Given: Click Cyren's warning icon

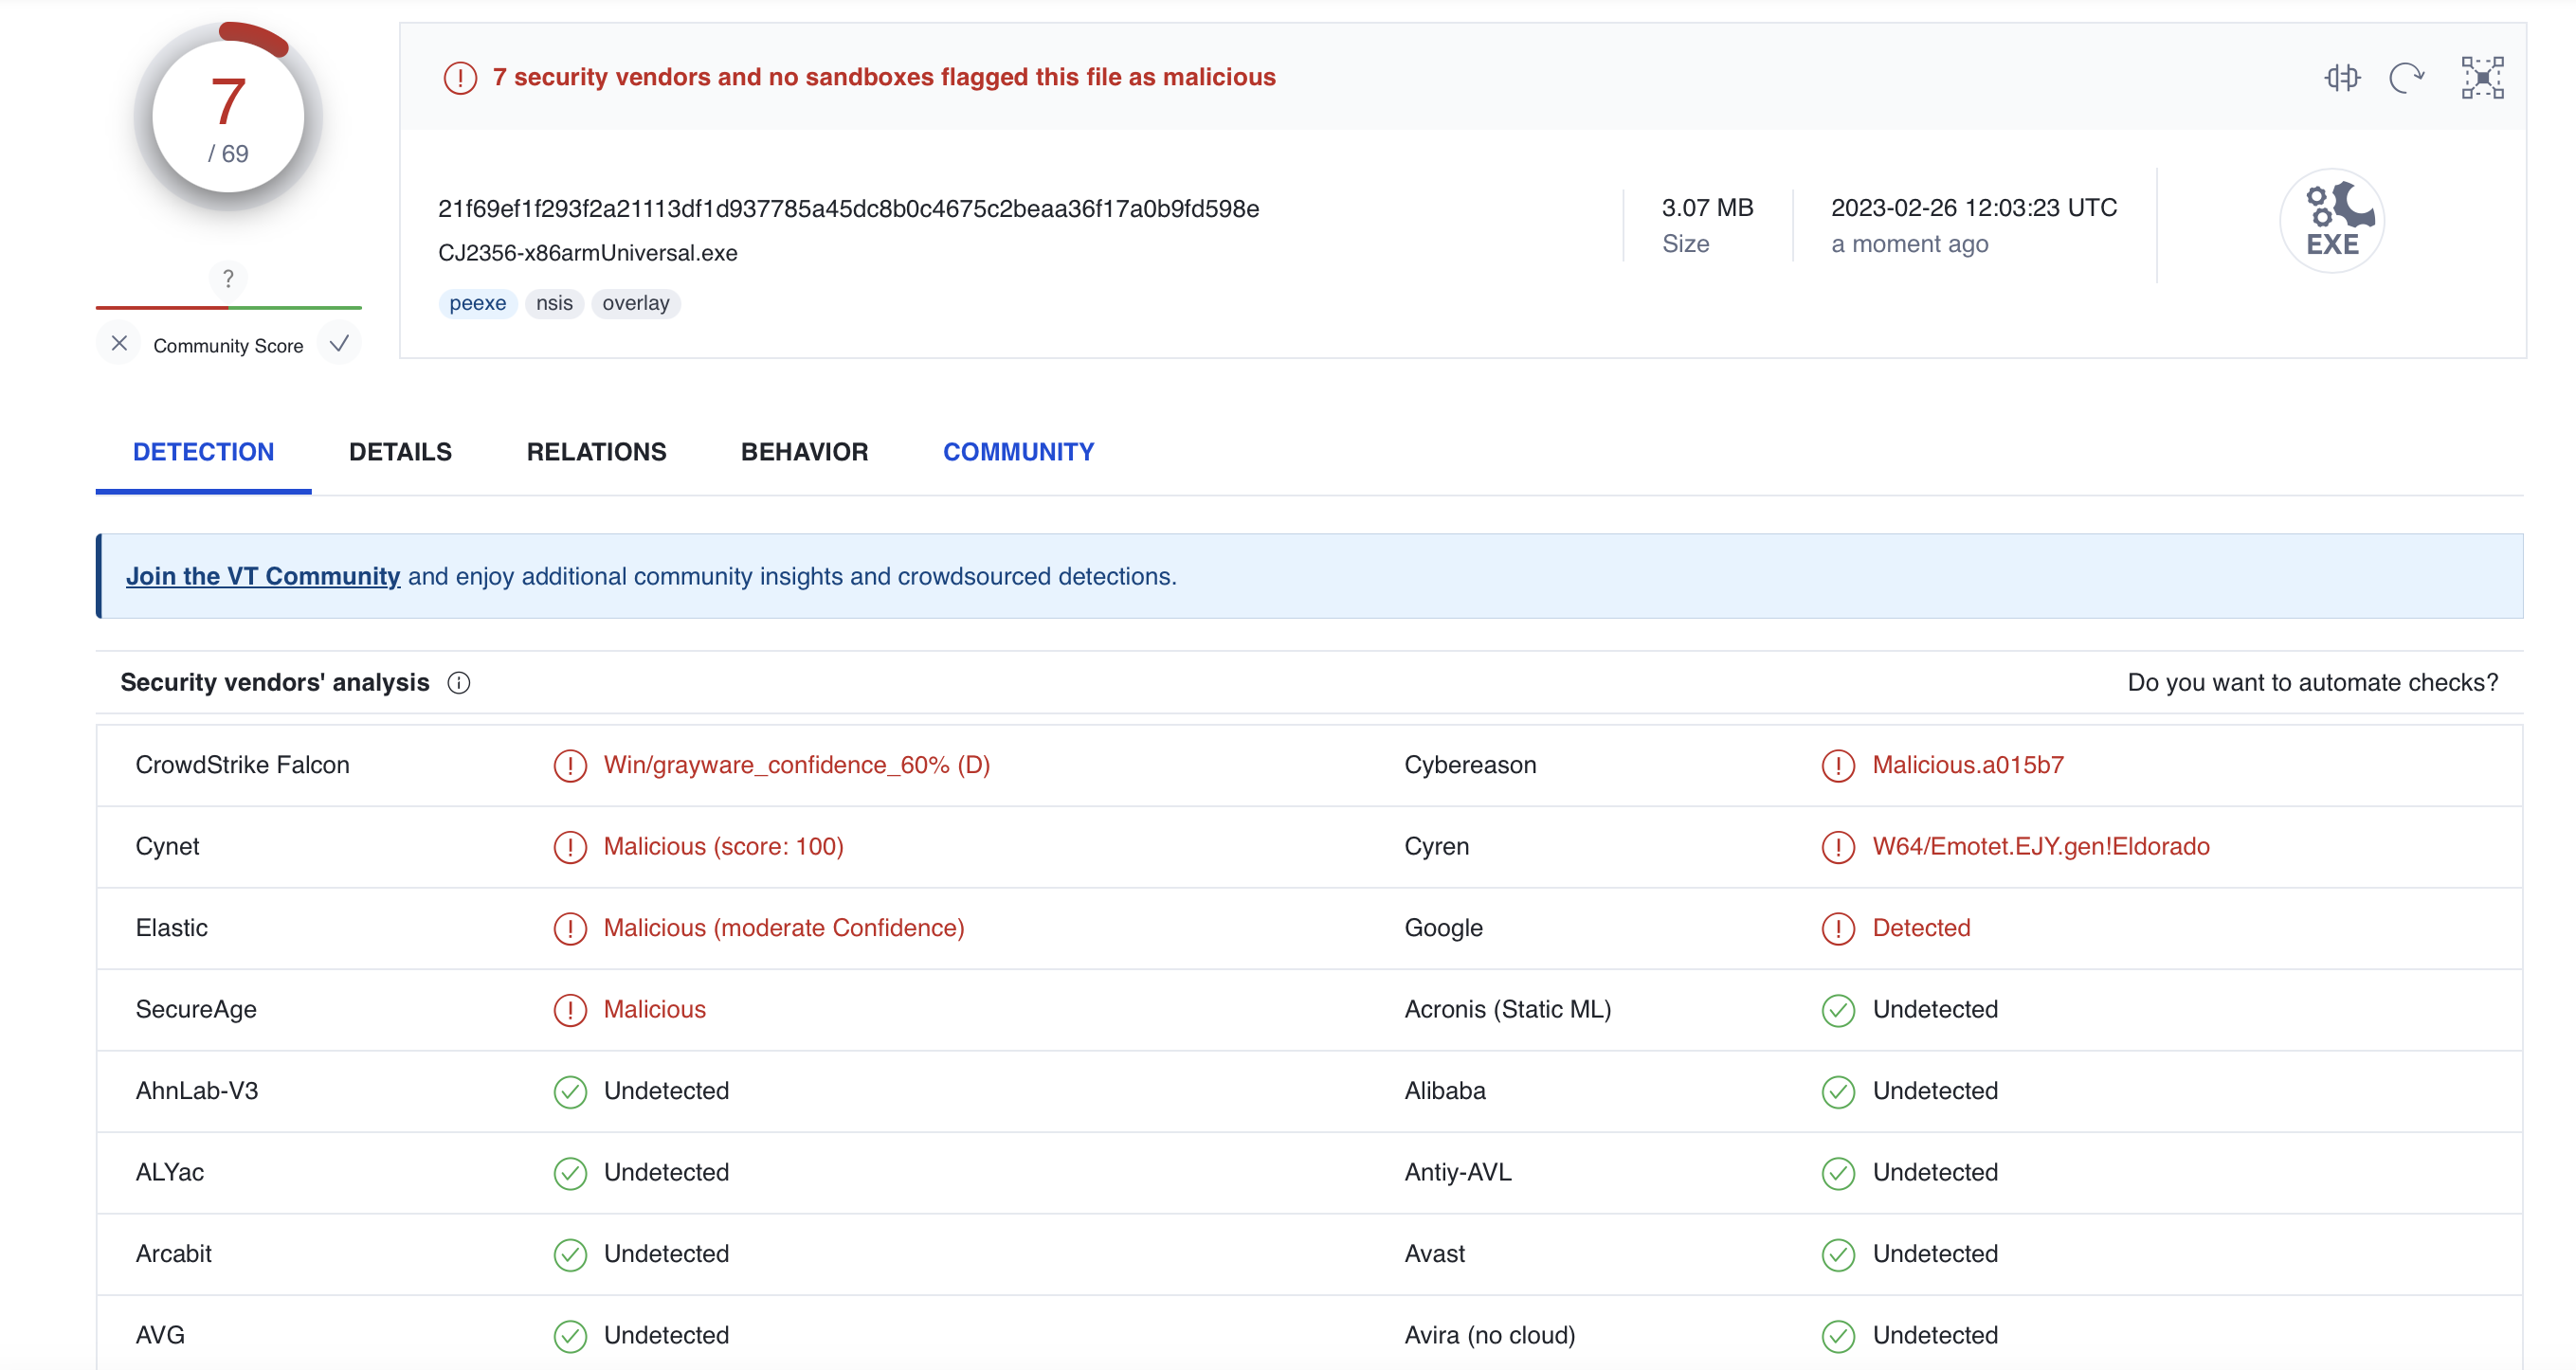Looking at the screenshot, I should click(x=1838, y=847).
